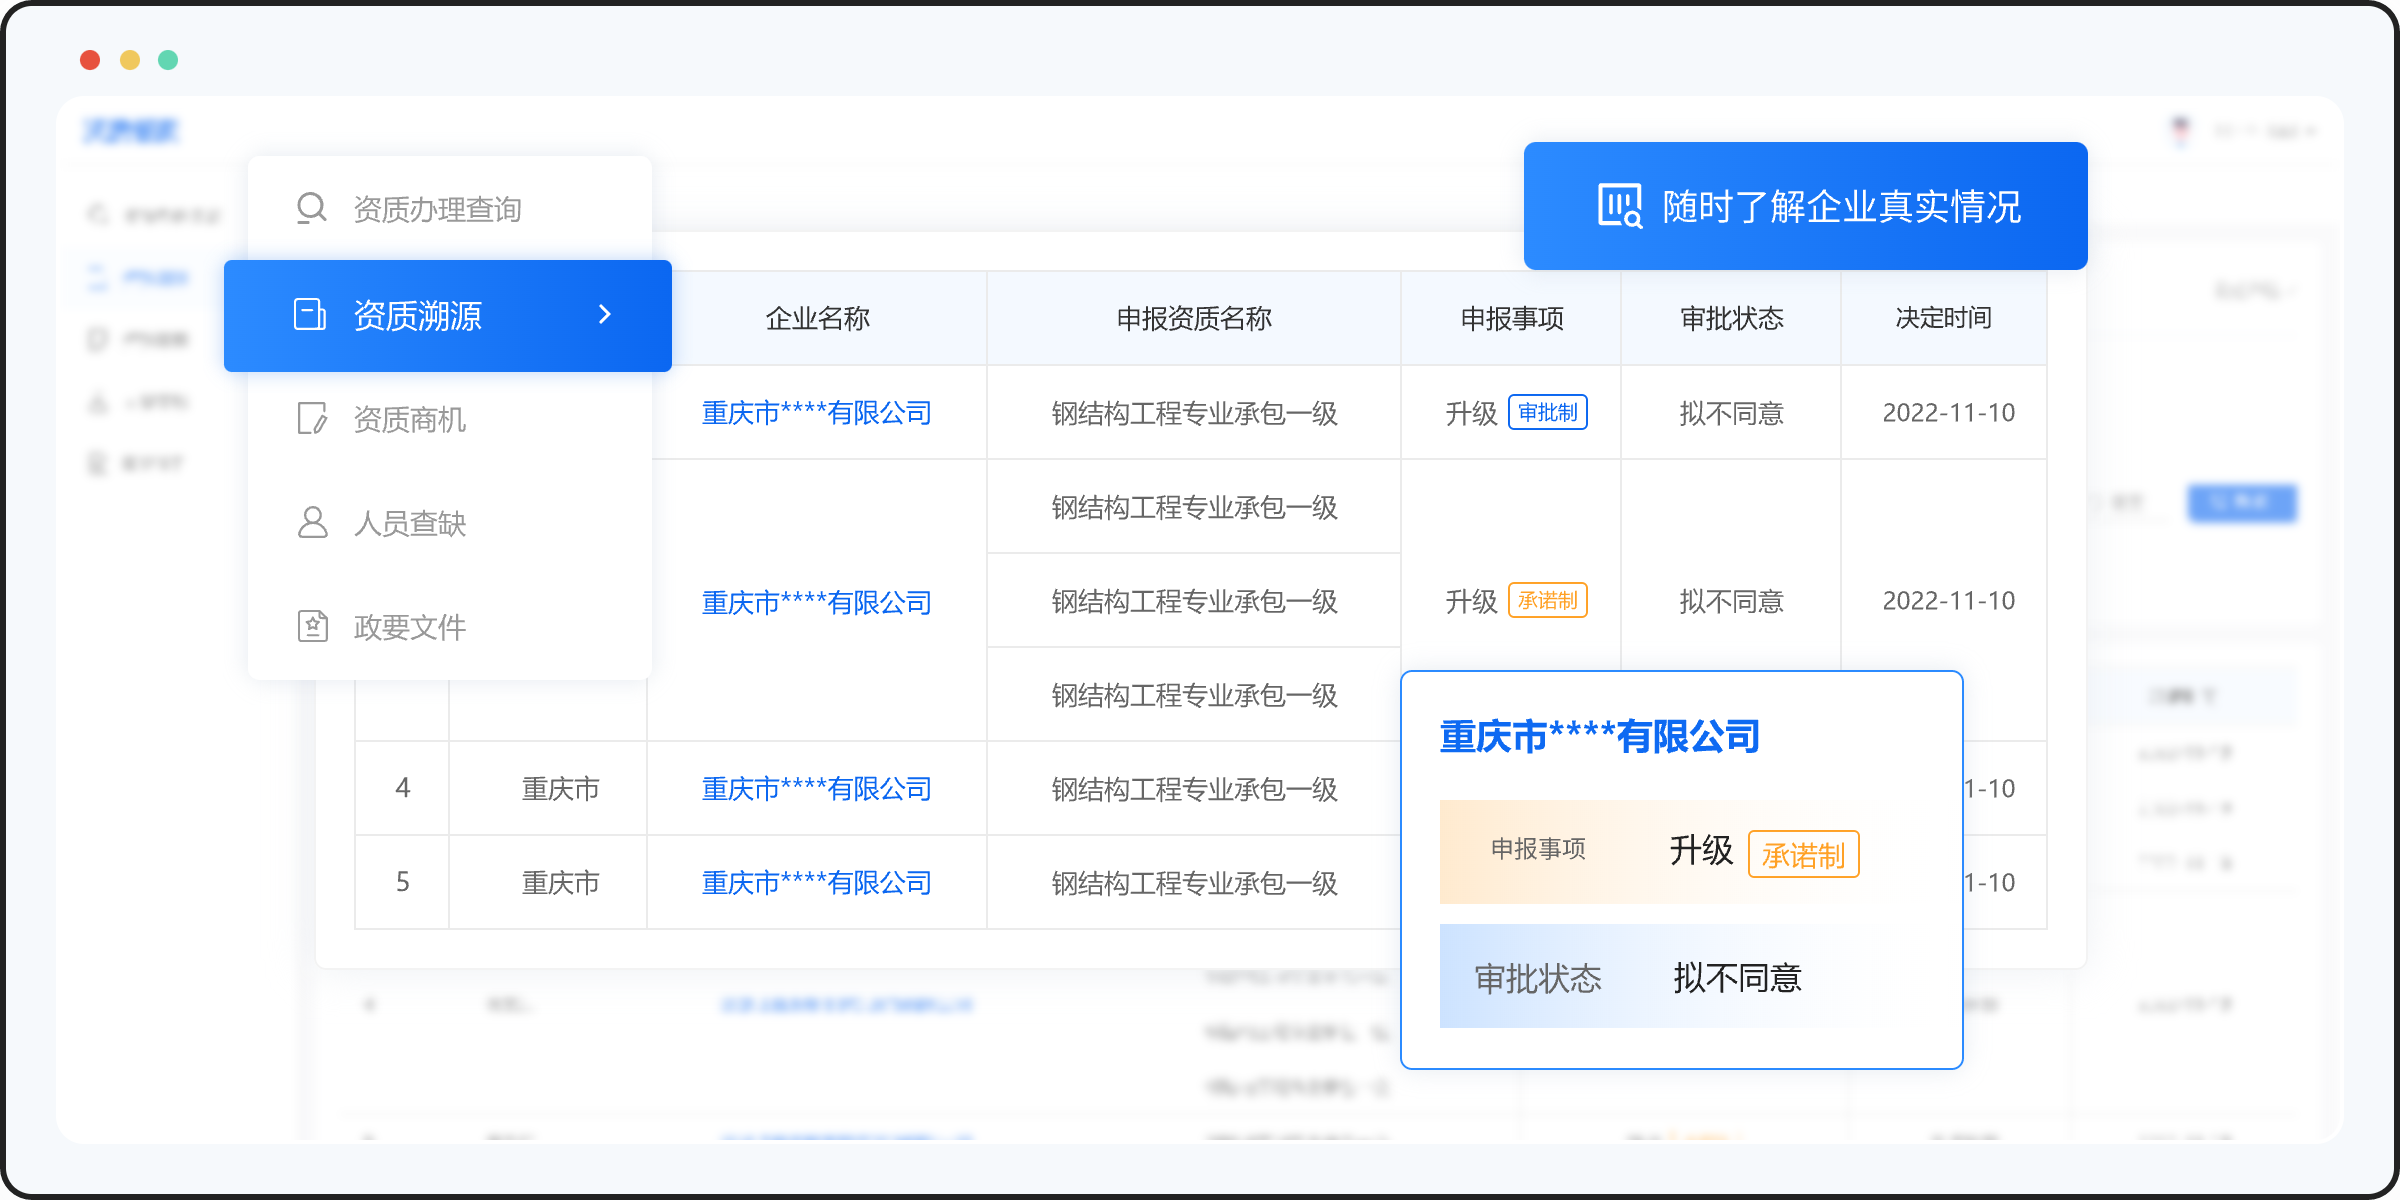Click the document icon beside 资质溯源
The height and width of the screenshot is (1200, 2400).
[310, 314]
